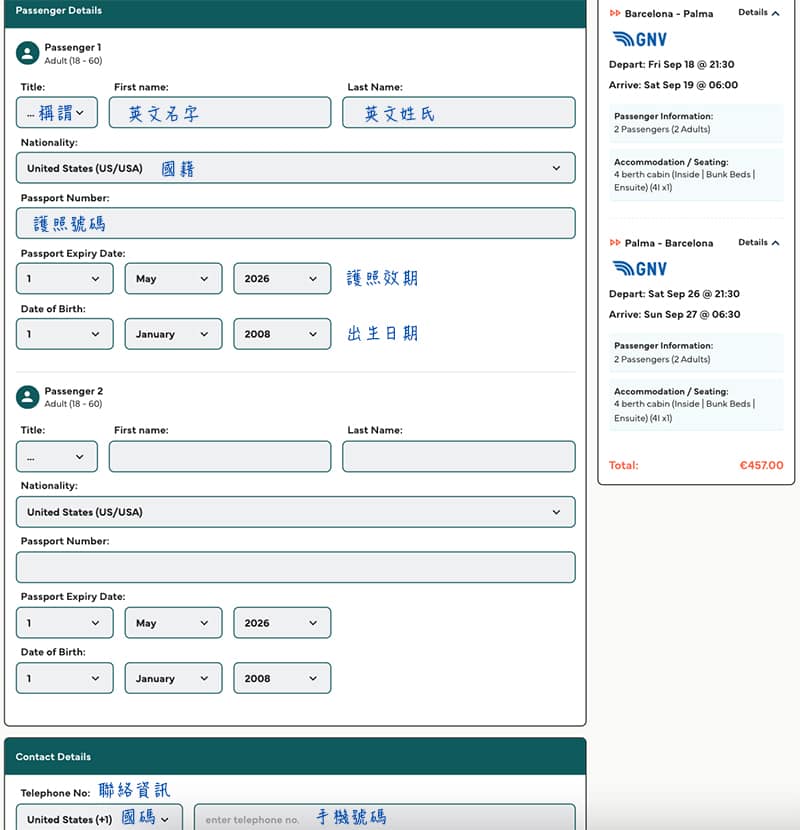Screen dimensions: 800x830
Task: Click Passenger 2 Last Name field
Action: pyautogui.click(x=458, y=457)
